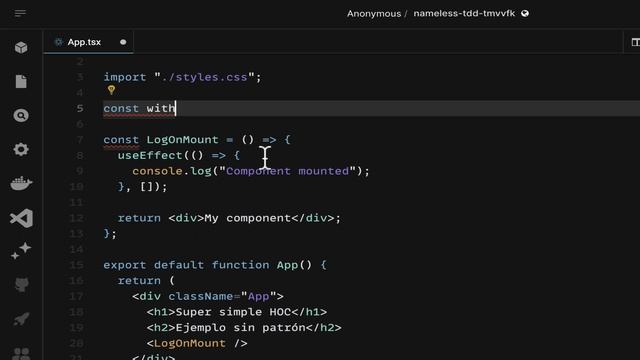
Task: Click the 'LogOnMount' identifier on line 7
Action: 182,140
